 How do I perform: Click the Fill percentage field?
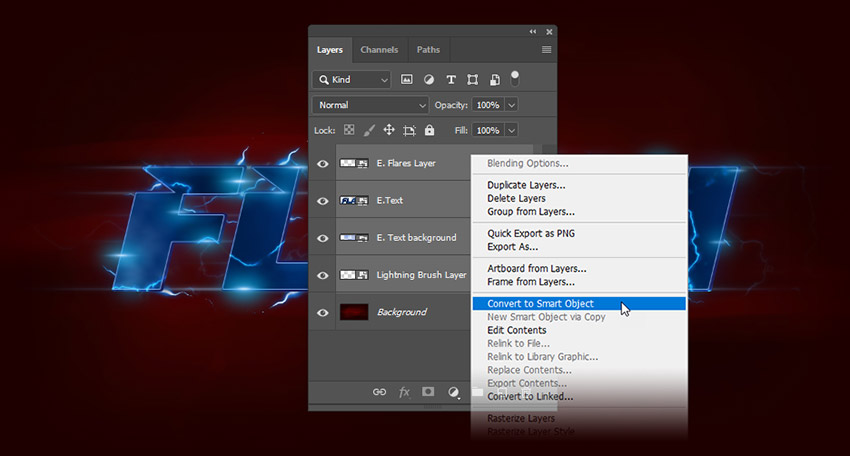pyautogui.click(x=487, y=130)
